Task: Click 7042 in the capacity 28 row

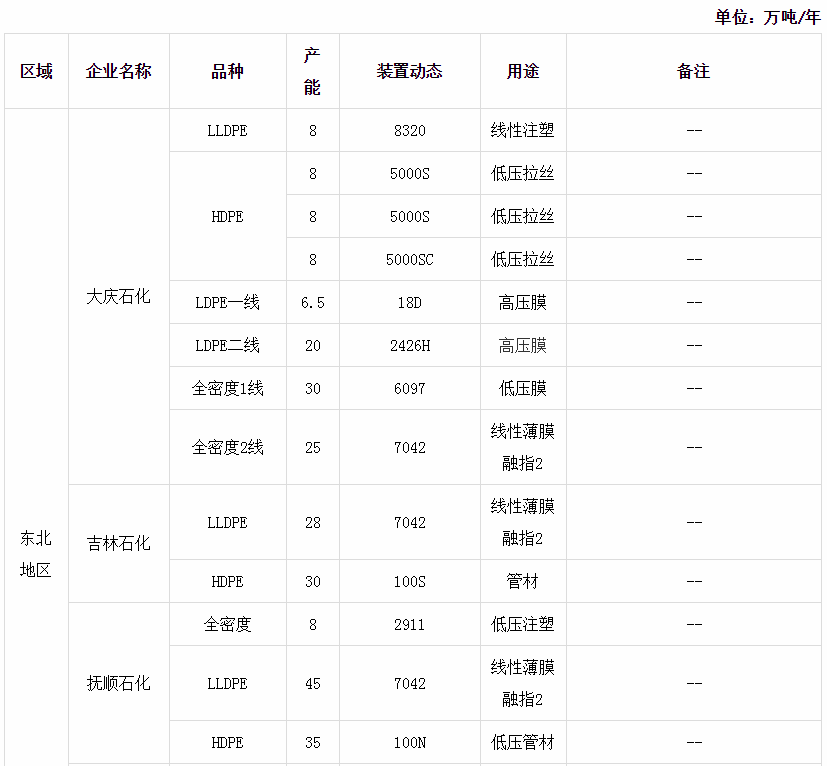Action: 409,522
